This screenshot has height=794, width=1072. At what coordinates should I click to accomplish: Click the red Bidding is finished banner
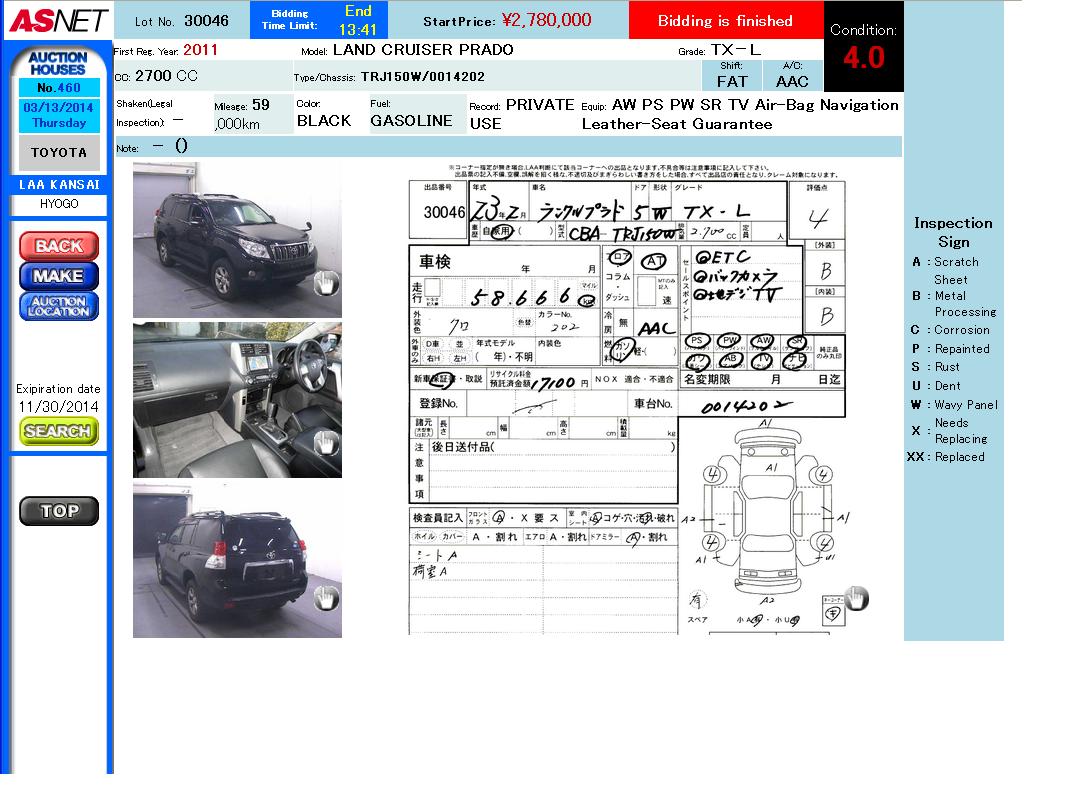[725, 21]
